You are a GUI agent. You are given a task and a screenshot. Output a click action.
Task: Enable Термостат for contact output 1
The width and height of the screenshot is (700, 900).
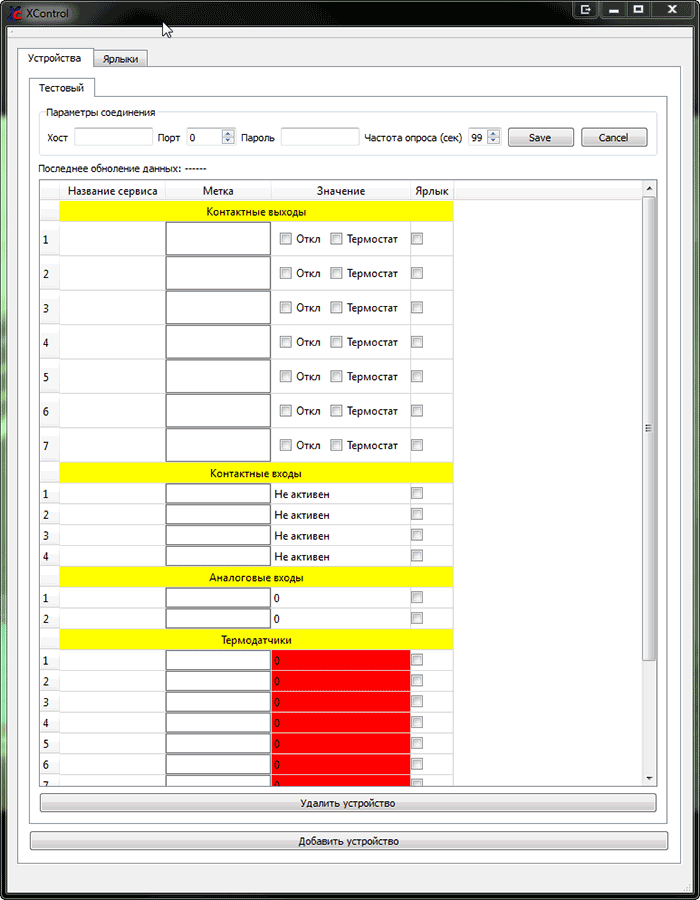pyautogui.click(x=336, y=239)
